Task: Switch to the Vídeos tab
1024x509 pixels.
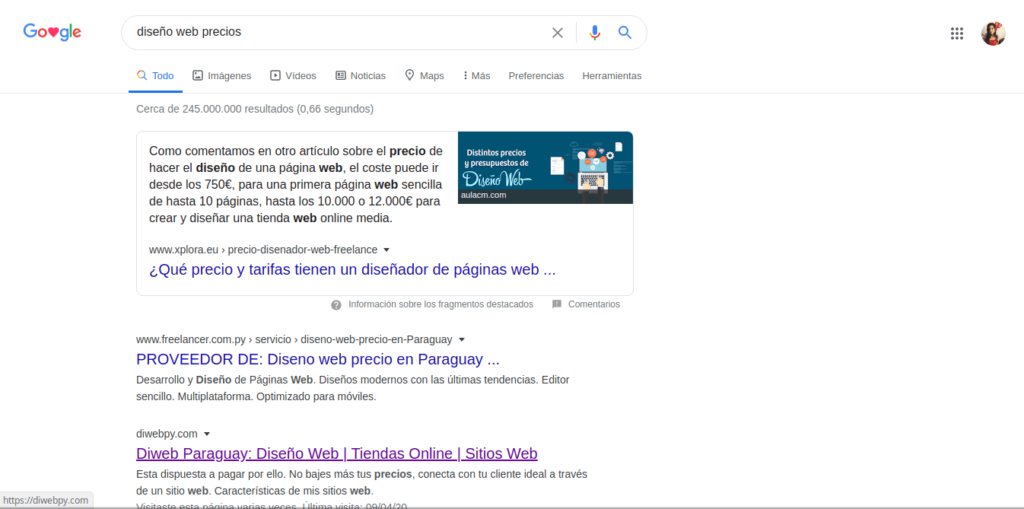Action: (293, 76)
